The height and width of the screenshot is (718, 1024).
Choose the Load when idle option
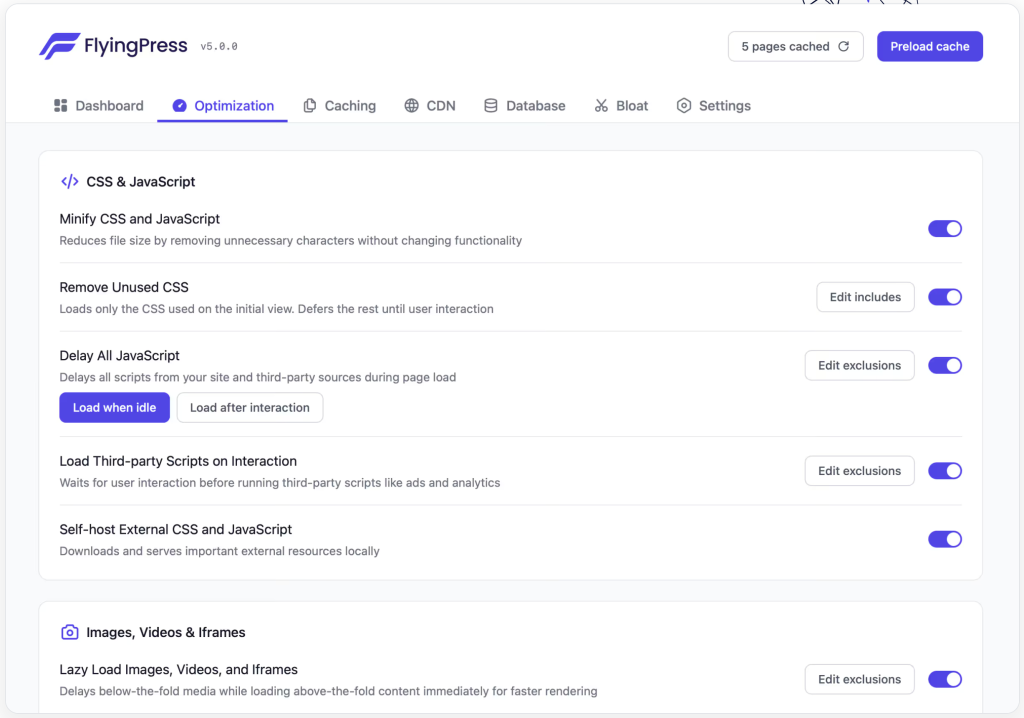click(x=114, y=408)
